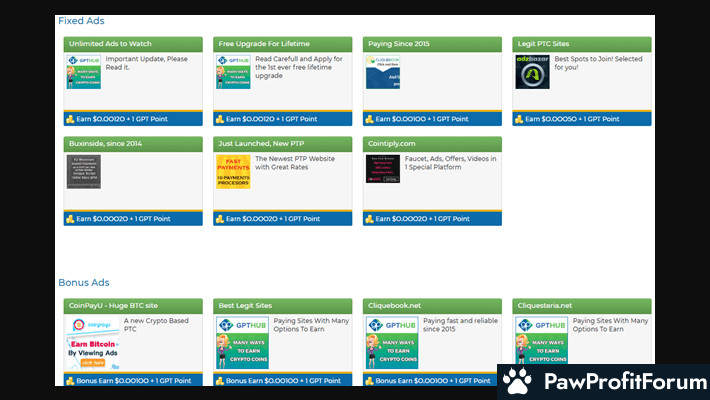Click the PawProfitForum paw logo
This screenshot has width=710, height=400.
point(517,382)
